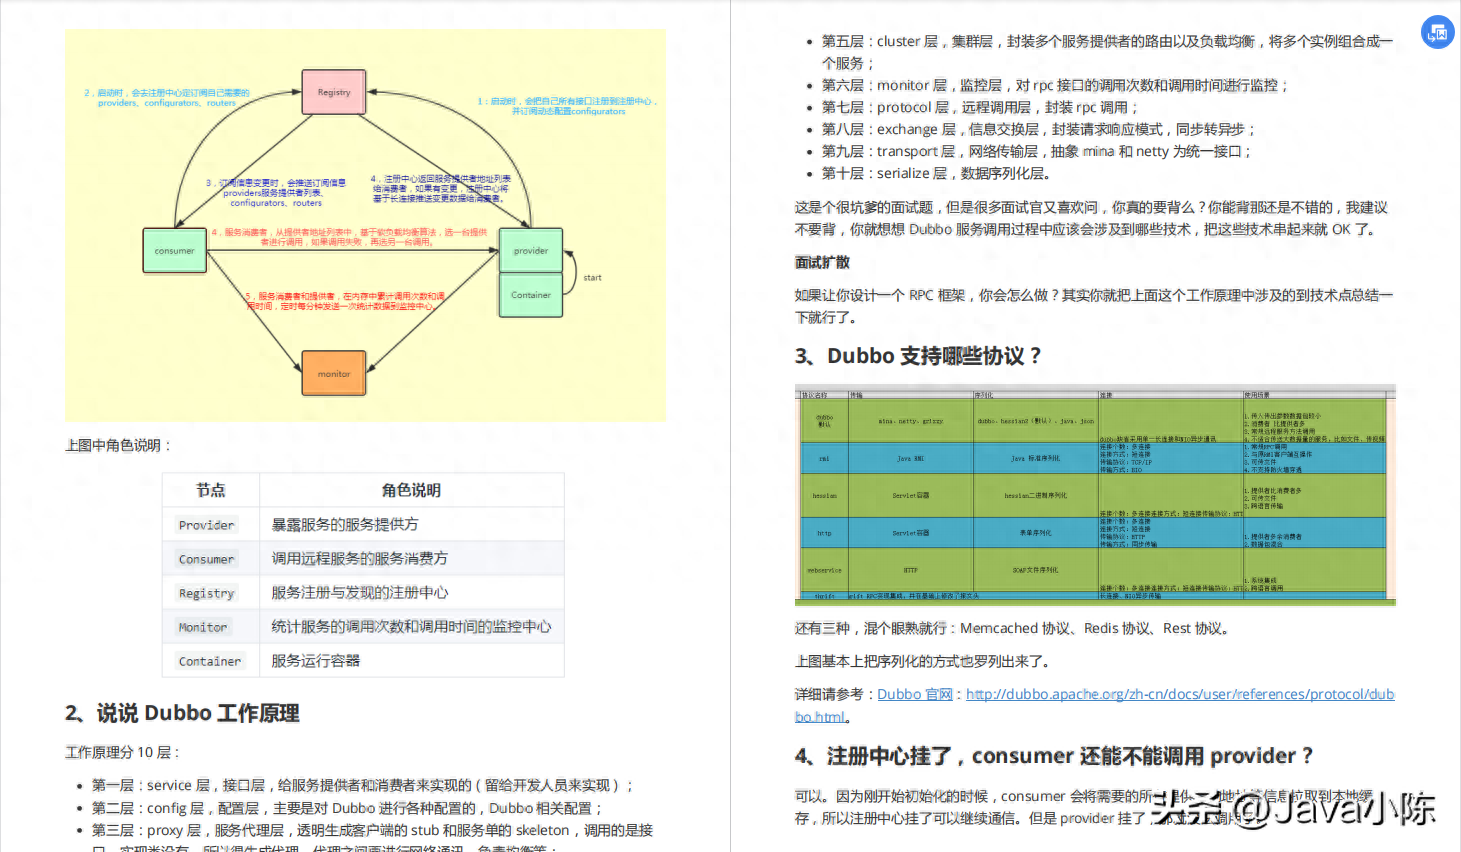Screen dimensions: 1461x852
Task: Select the pink Registry box in the diagram
Action: click(x=333, y=91)
